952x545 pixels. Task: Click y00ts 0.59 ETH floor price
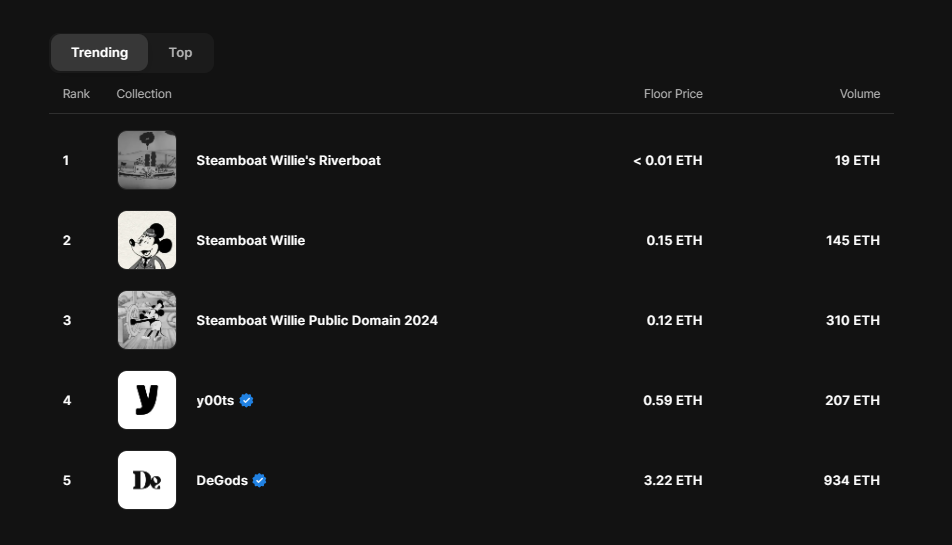pos(672,400)
